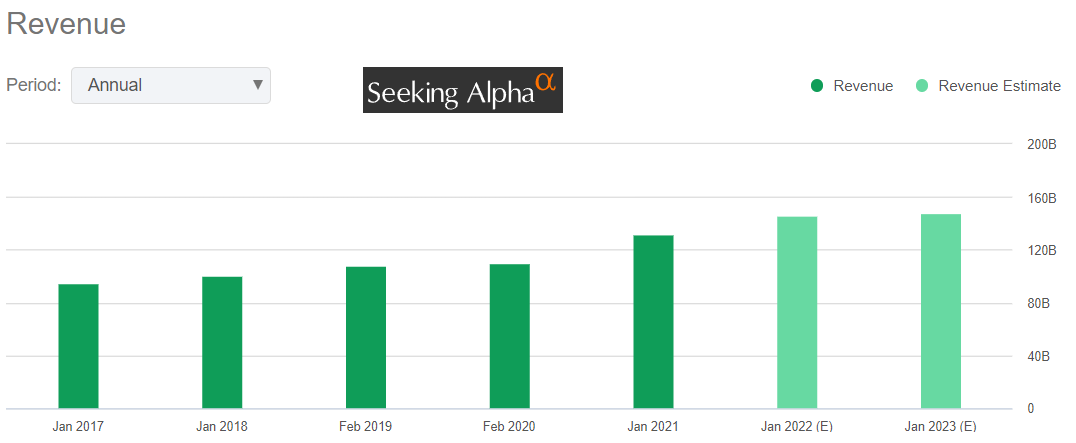The width and height of the screenshot is (1076, 443).
Task: Open the Period dropdown set to Annual
Action: click(170, 85)
